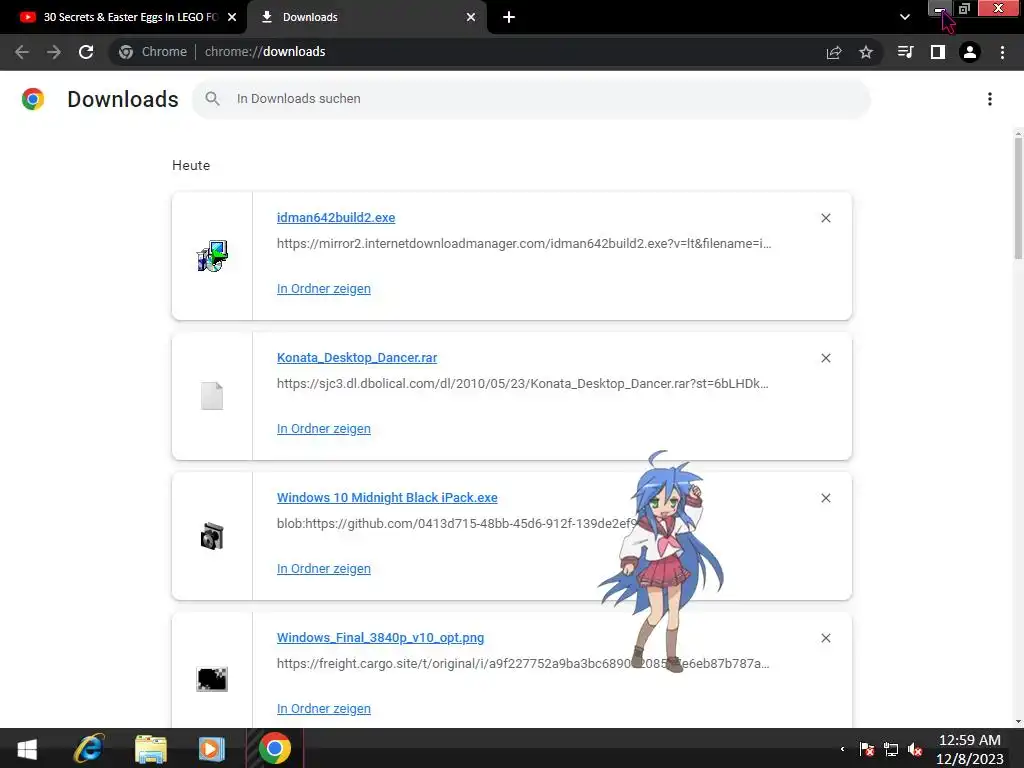
Task: Open the Action Center flag tray icon
Action: pos(867,749)
